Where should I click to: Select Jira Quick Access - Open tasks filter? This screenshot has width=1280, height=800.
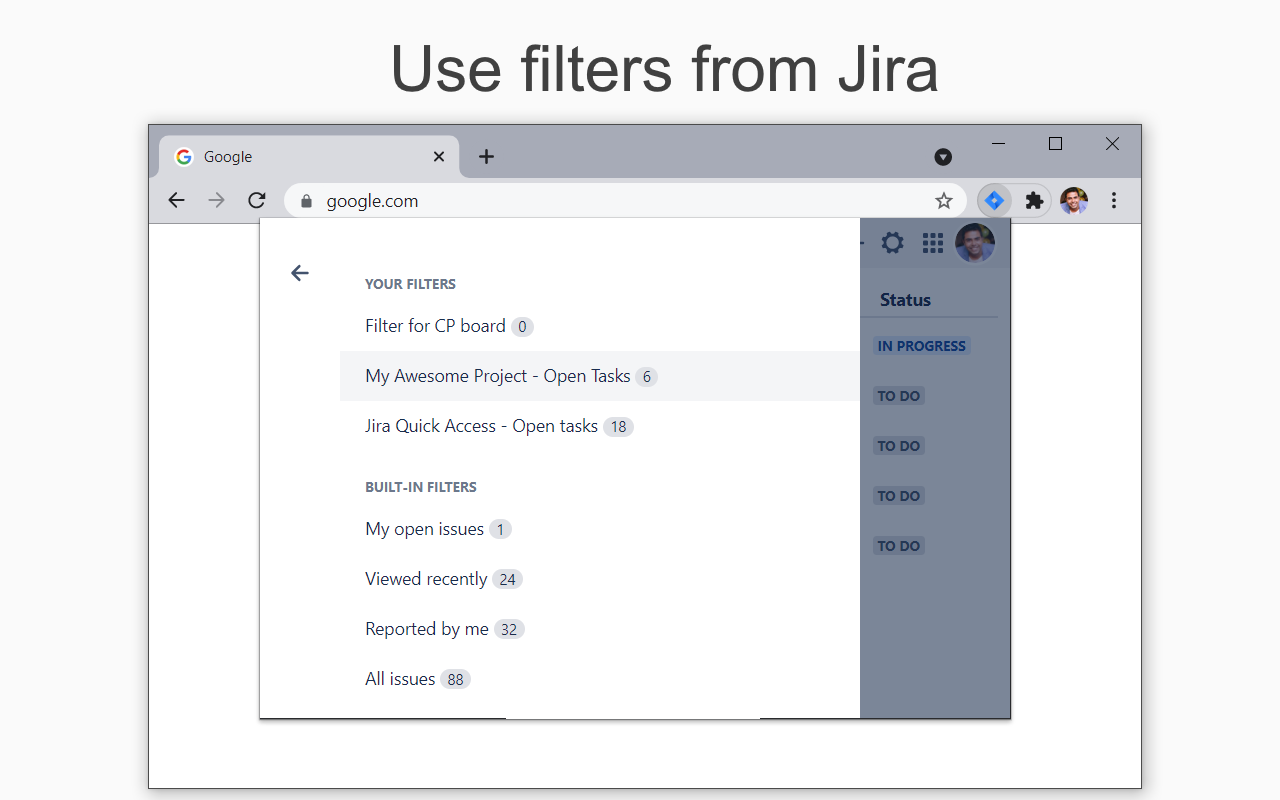(600, 426)
